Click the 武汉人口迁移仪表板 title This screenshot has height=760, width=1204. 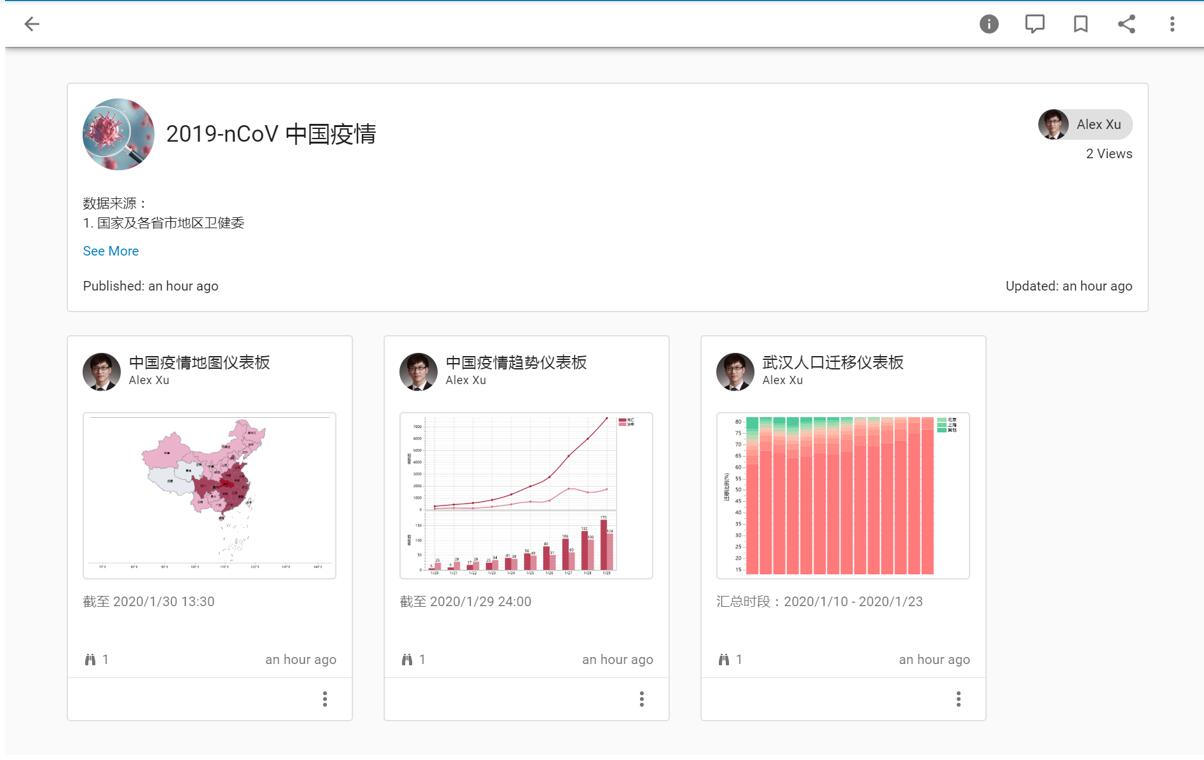[x=833, y=362]
